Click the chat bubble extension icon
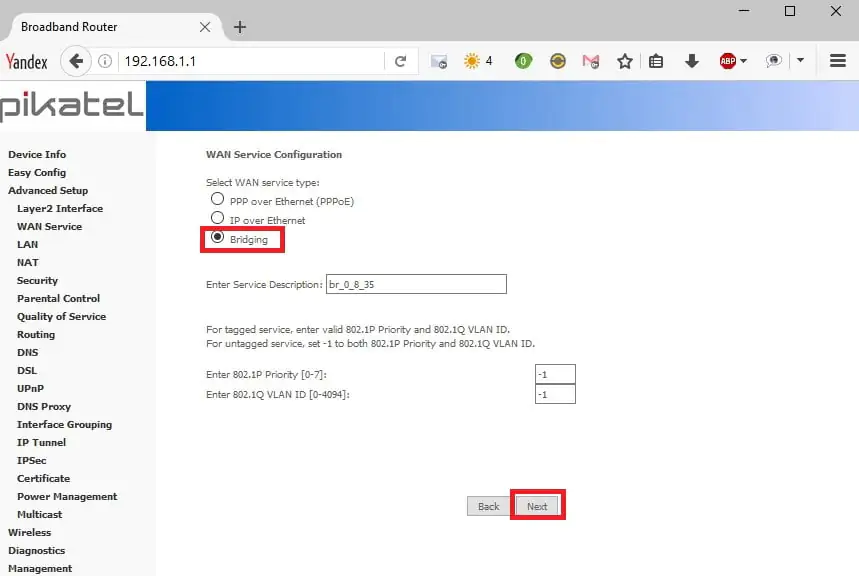Image resolution: width=859 pixels, height=576 pixels. (x=774, y=61)
